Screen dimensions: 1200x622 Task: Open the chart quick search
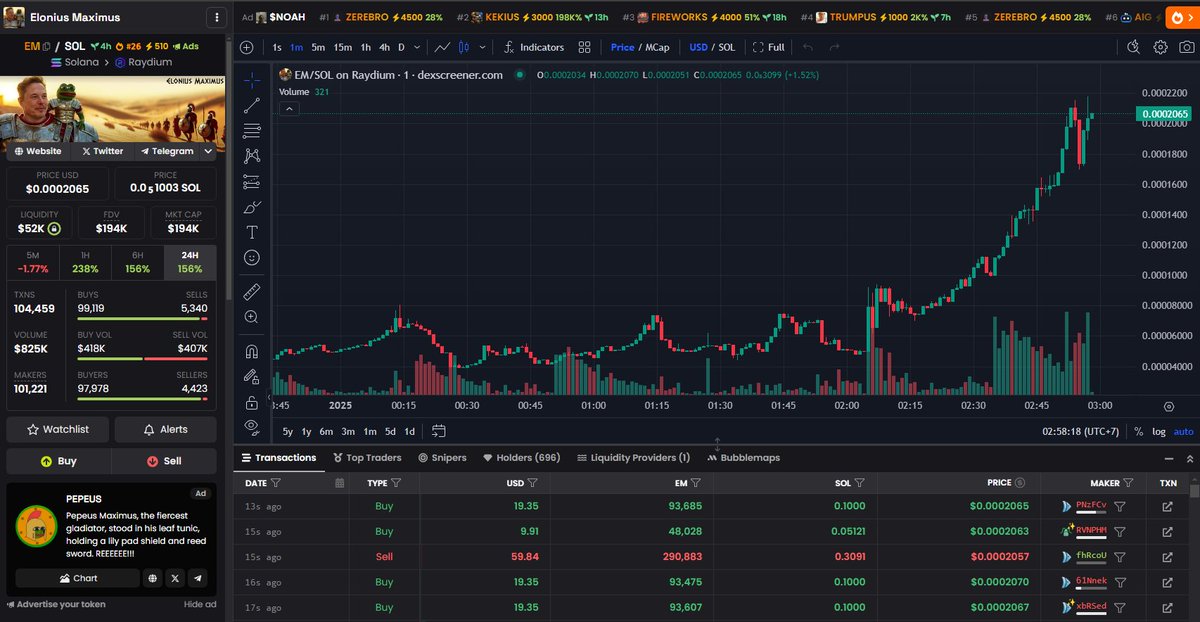[x=1133, y=47]
